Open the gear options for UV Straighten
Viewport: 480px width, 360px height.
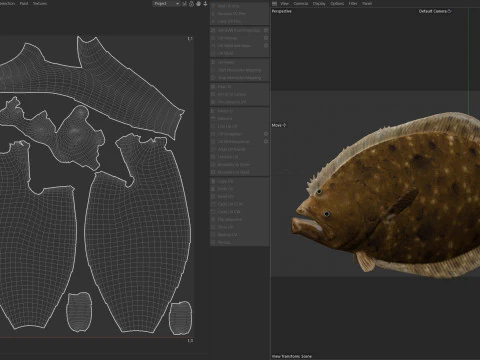click(x=266, y=134)
